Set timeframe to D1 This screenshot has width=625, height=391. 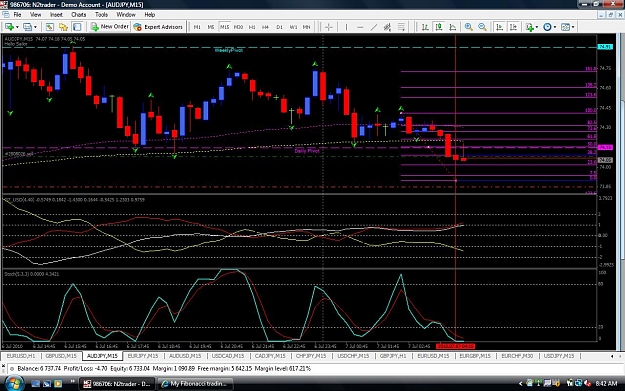(279, 27)
